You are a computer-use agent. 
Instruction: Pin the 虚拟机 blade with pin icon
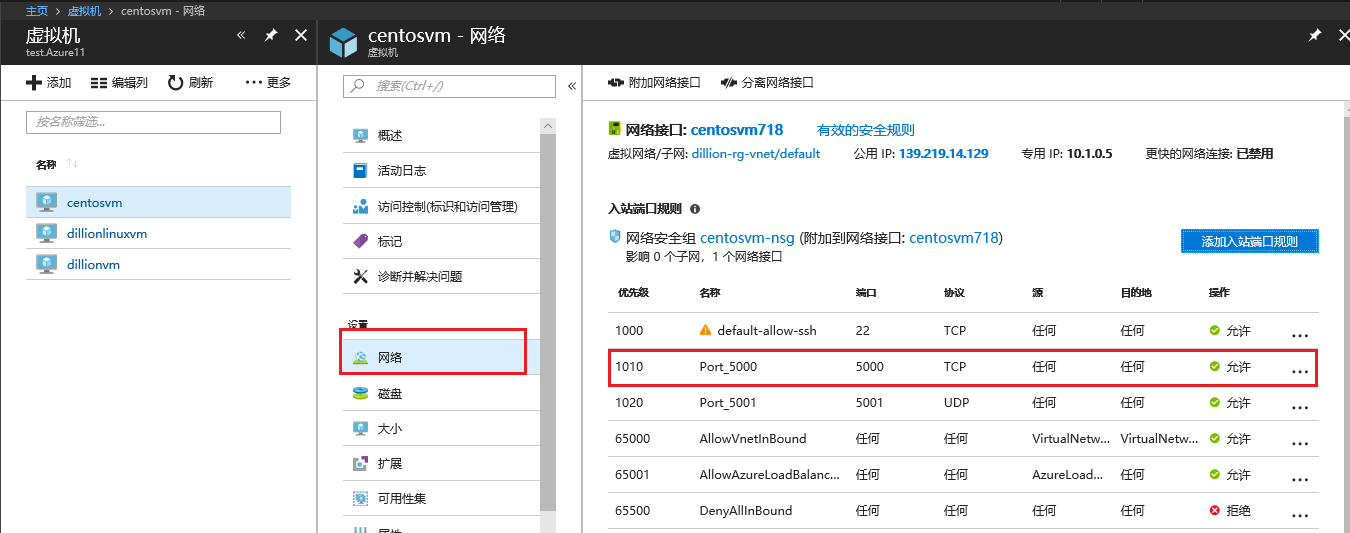pyautogui.click(x=270, y=35)
